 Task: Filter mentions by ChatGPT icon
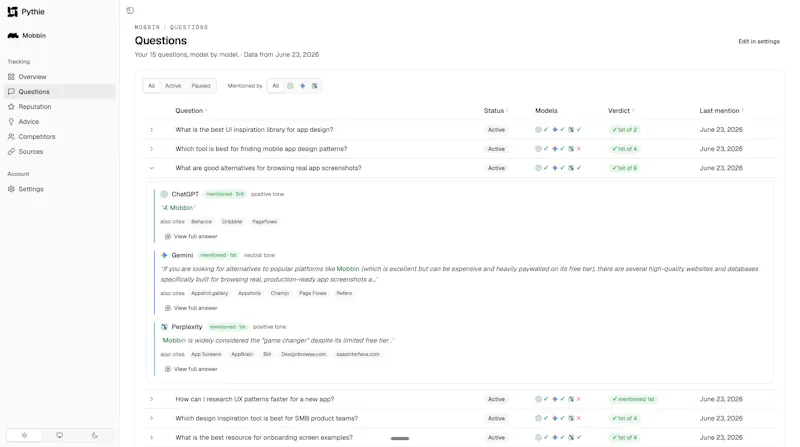(x=290, y=86)
